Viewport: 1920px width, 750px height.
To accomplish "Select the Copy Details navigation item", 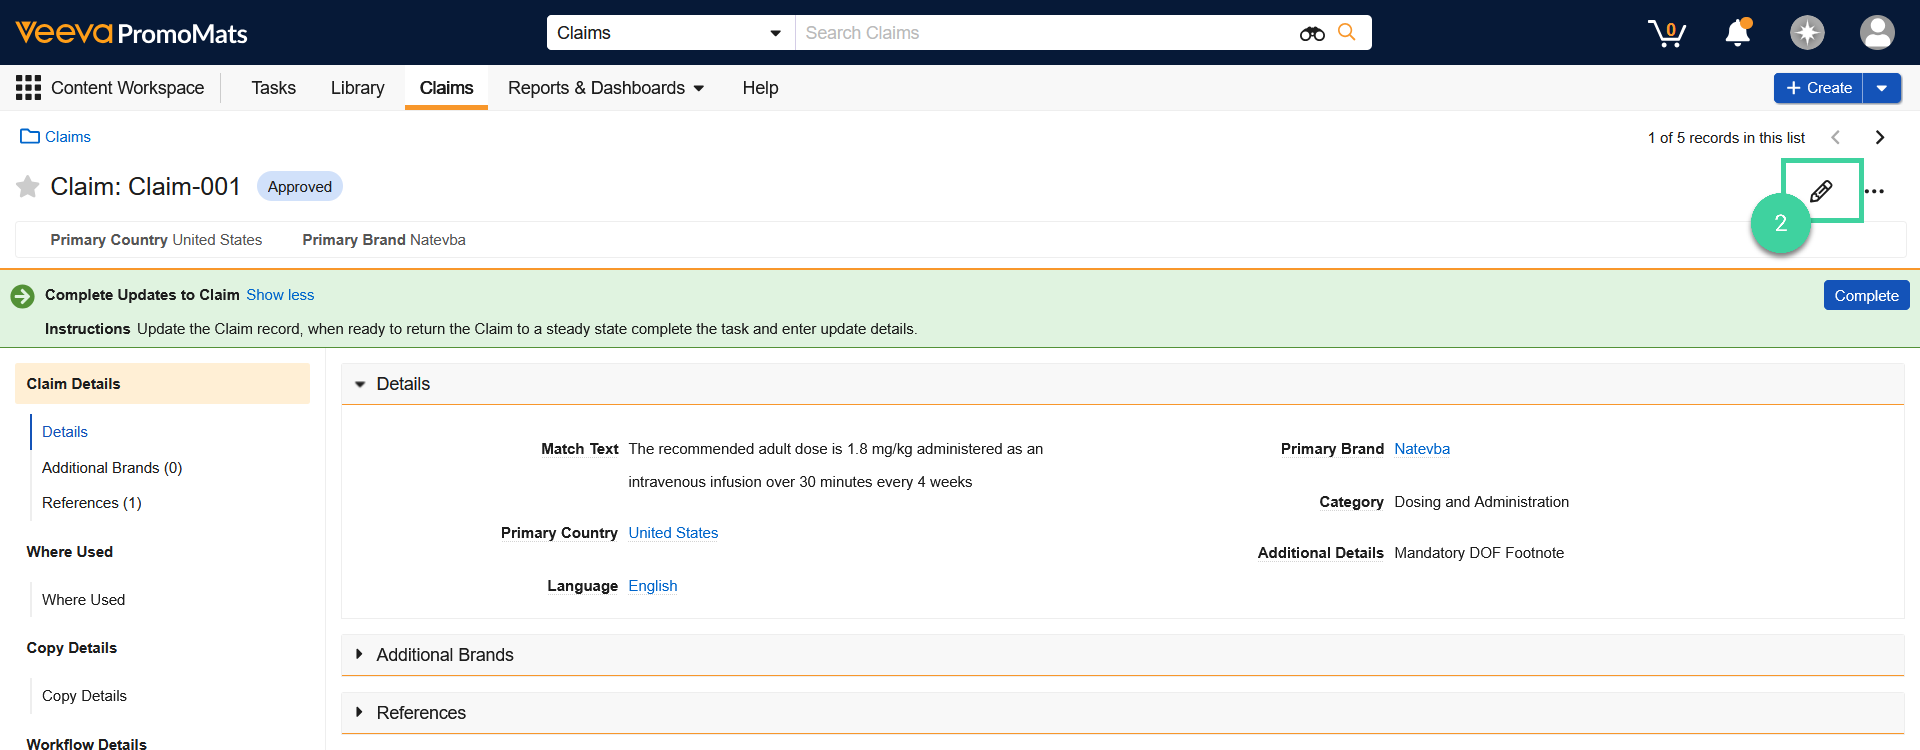I will point(84,696).
